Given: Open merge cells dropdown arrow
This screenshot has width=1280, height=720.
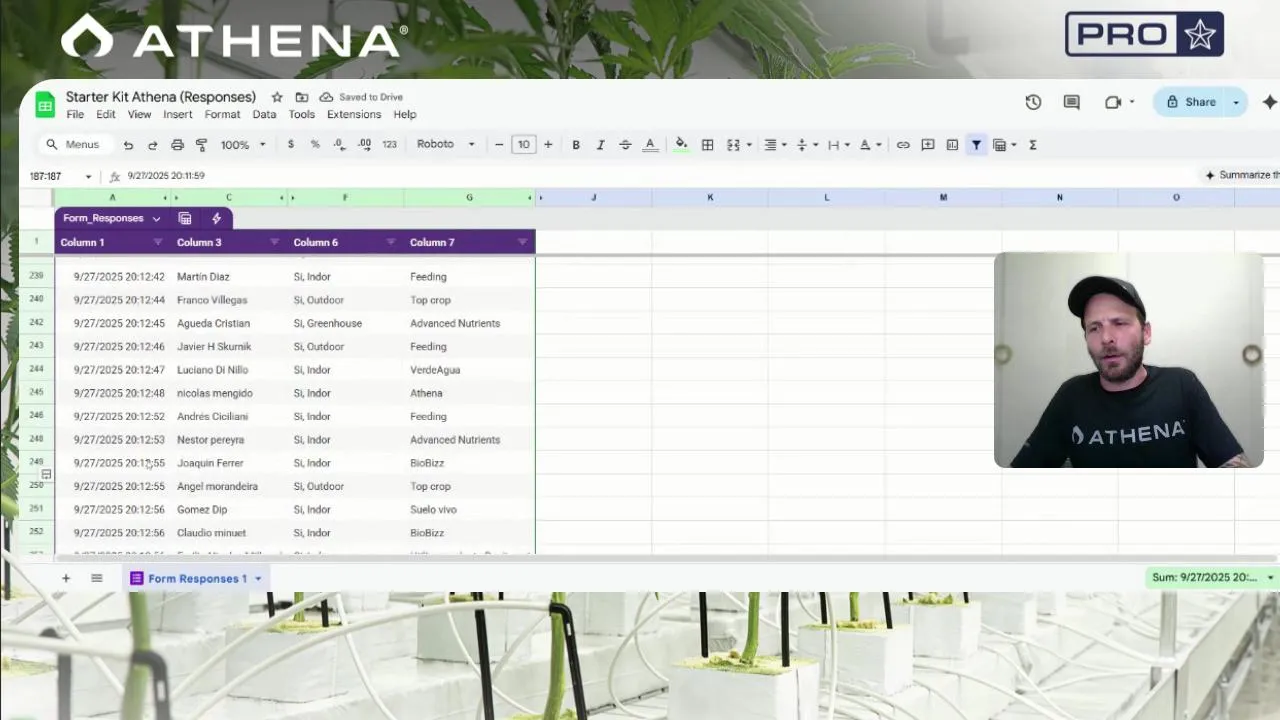Looking at the screenshot, I should tap(749, 145).
